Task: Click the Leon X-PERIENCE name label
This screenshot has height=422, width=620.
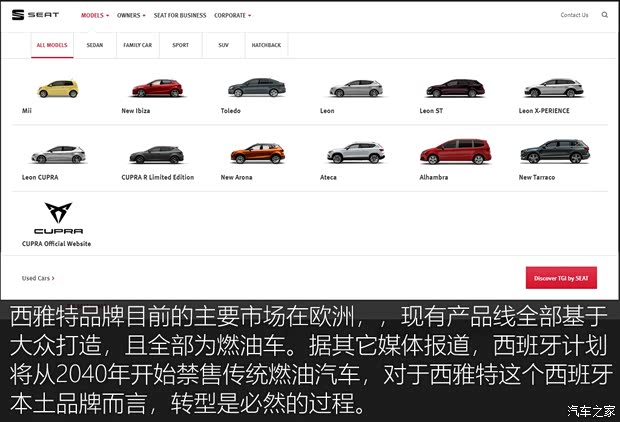Action: [x=544, y=111]
